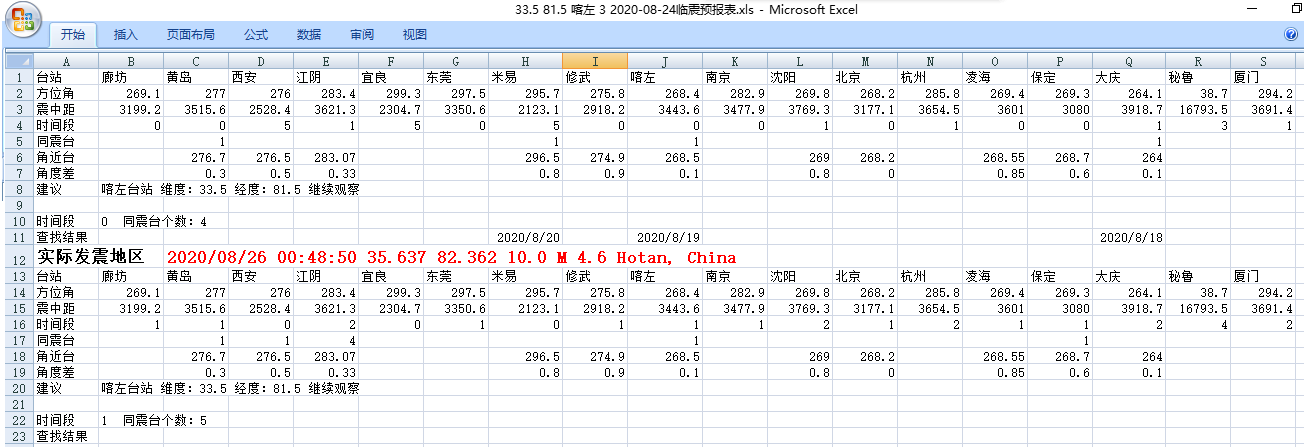Select the column A header
1304x447 pixels.
[x=65, y=61]
